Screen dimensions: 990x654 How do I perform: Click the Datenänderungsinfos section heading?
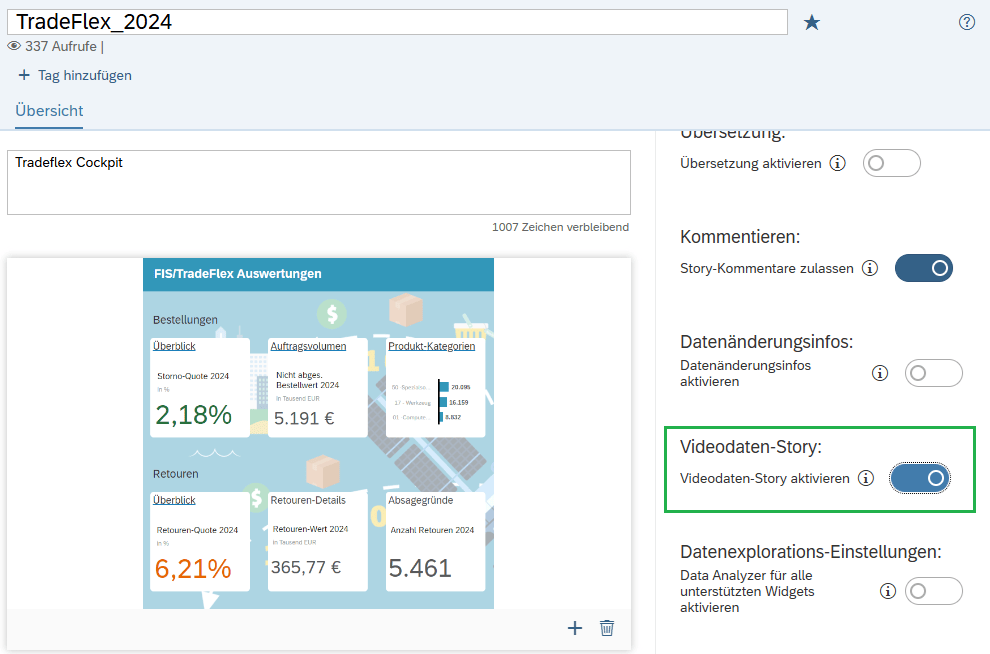[766, 342]
